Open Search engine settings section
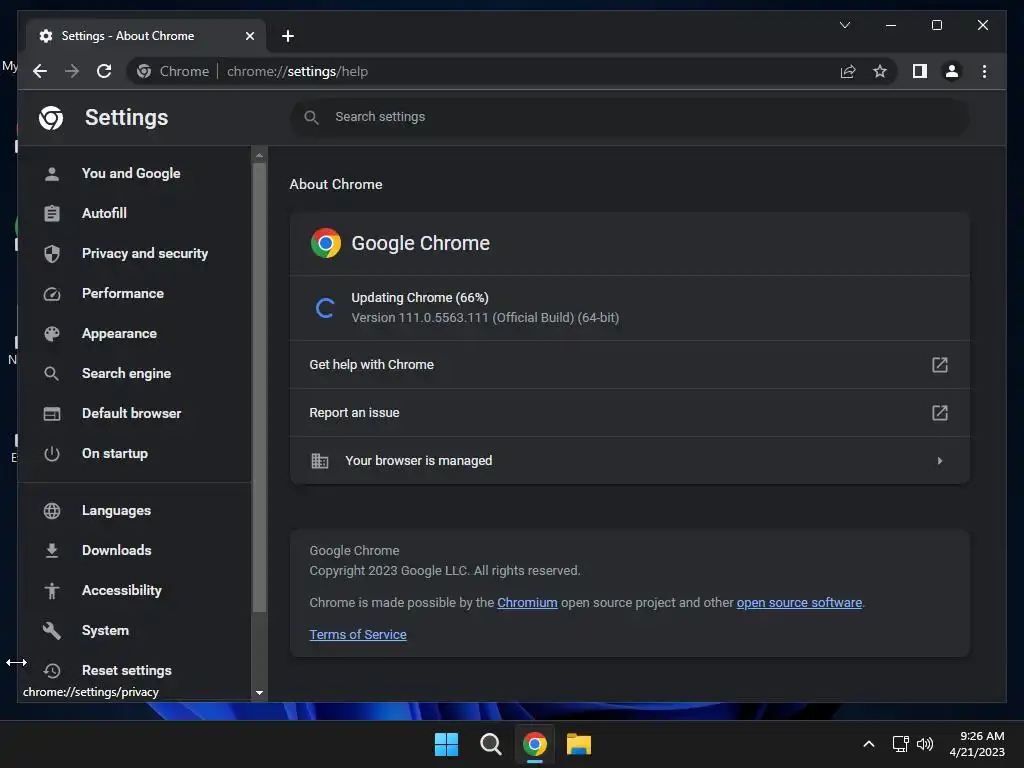Image resolution: width=1024 pixels, height=768 pixels. 127,374
